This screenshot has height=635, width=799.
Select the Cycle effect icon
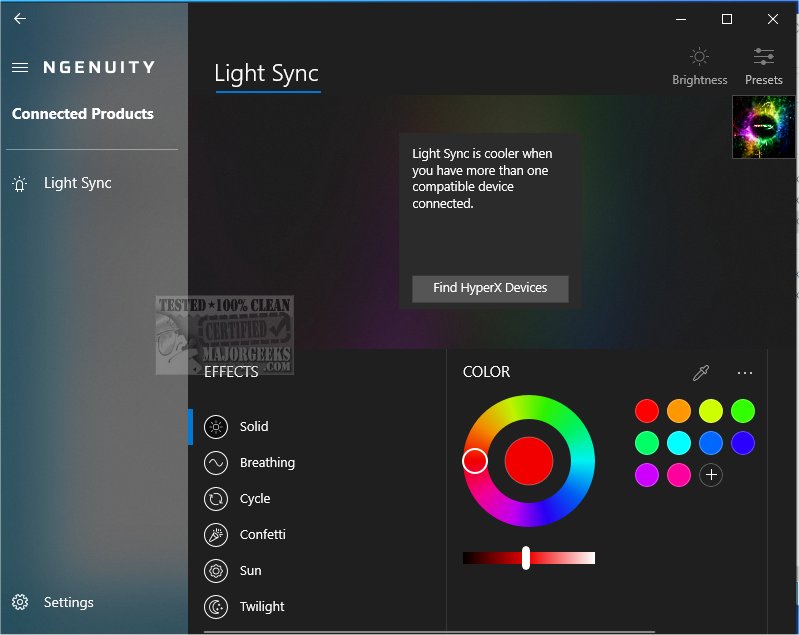point(216,499)
